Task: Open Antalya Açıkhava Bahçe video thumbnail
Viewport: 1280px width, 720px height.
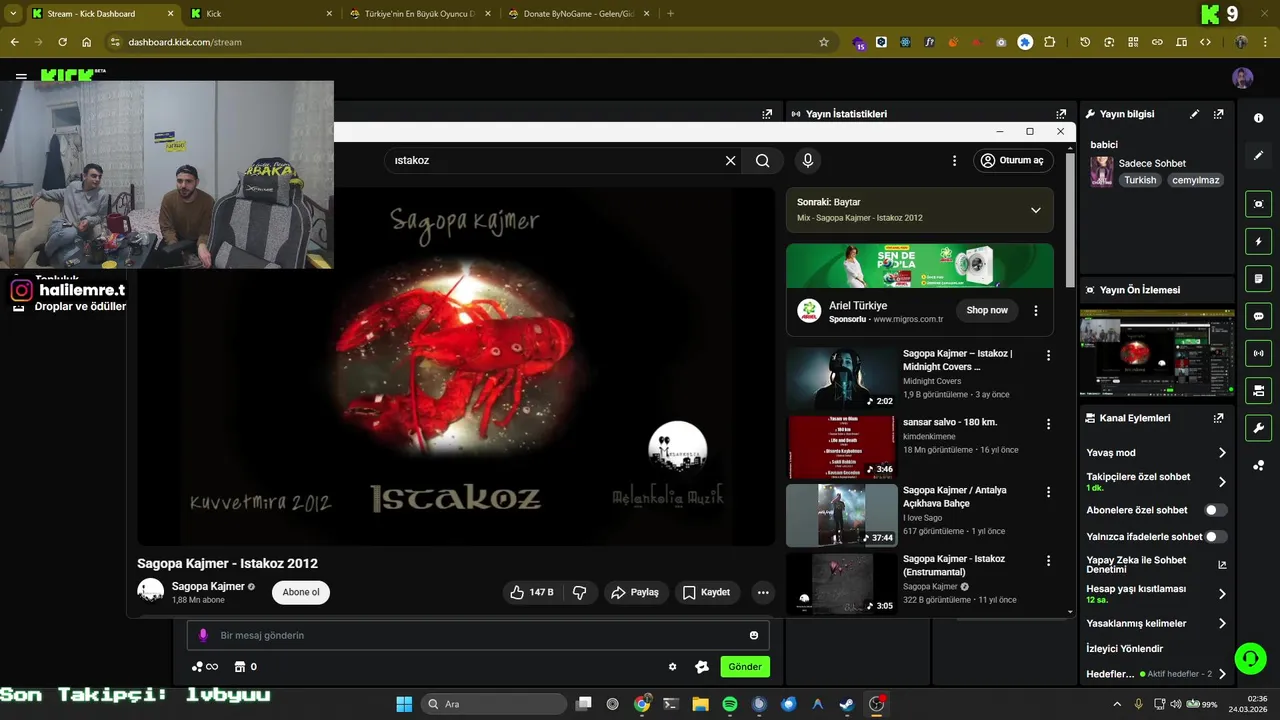Action: pos(841,515)
